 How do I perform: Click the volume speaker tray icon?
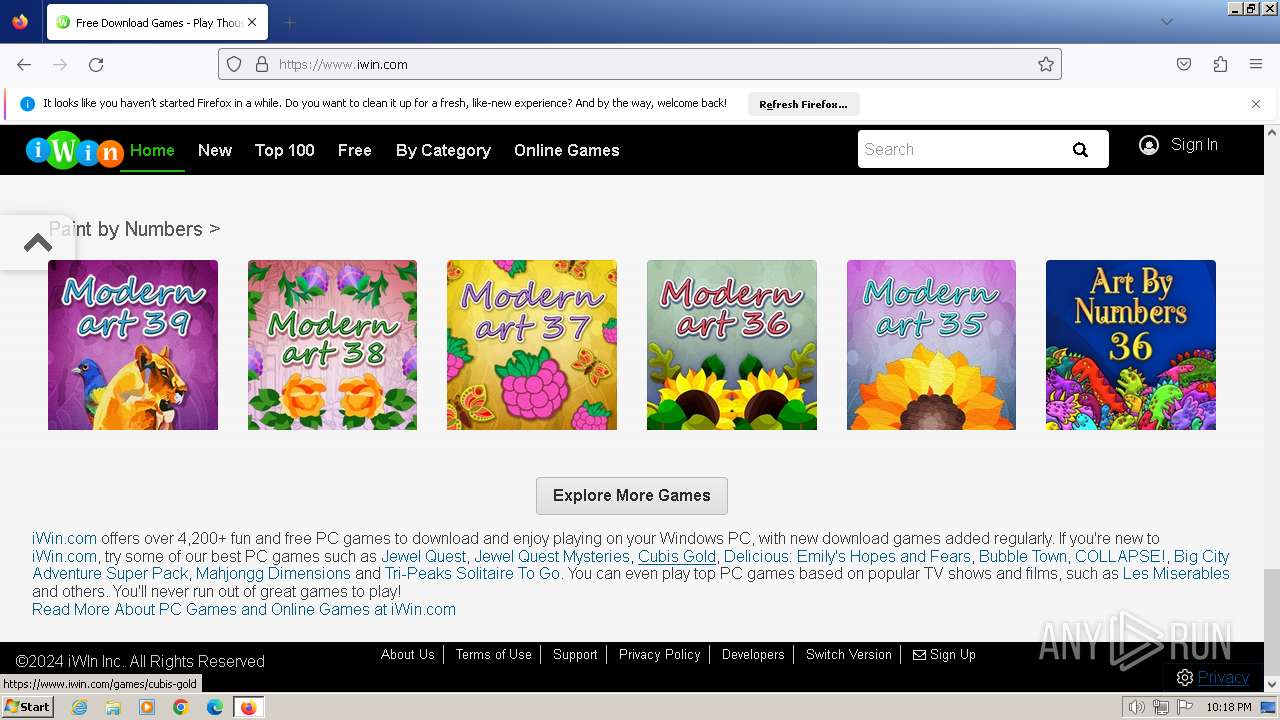tap(1137, 707)
